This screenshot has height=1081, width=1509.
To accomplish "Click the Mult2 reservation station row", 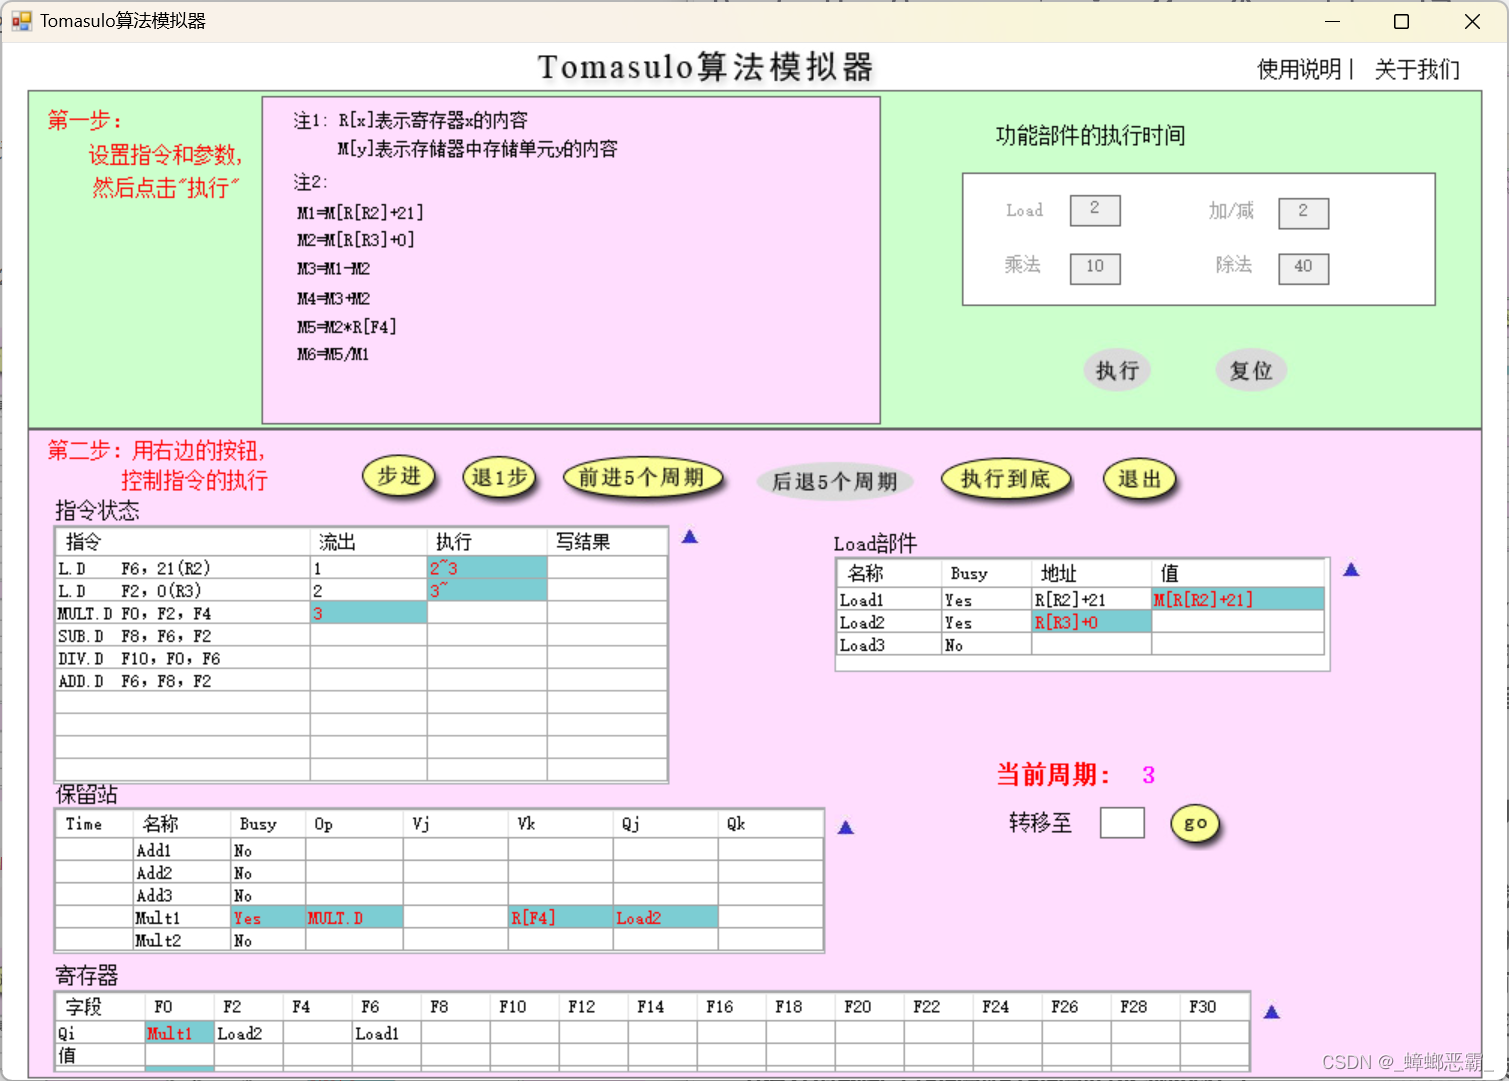I will click(439, 940).
